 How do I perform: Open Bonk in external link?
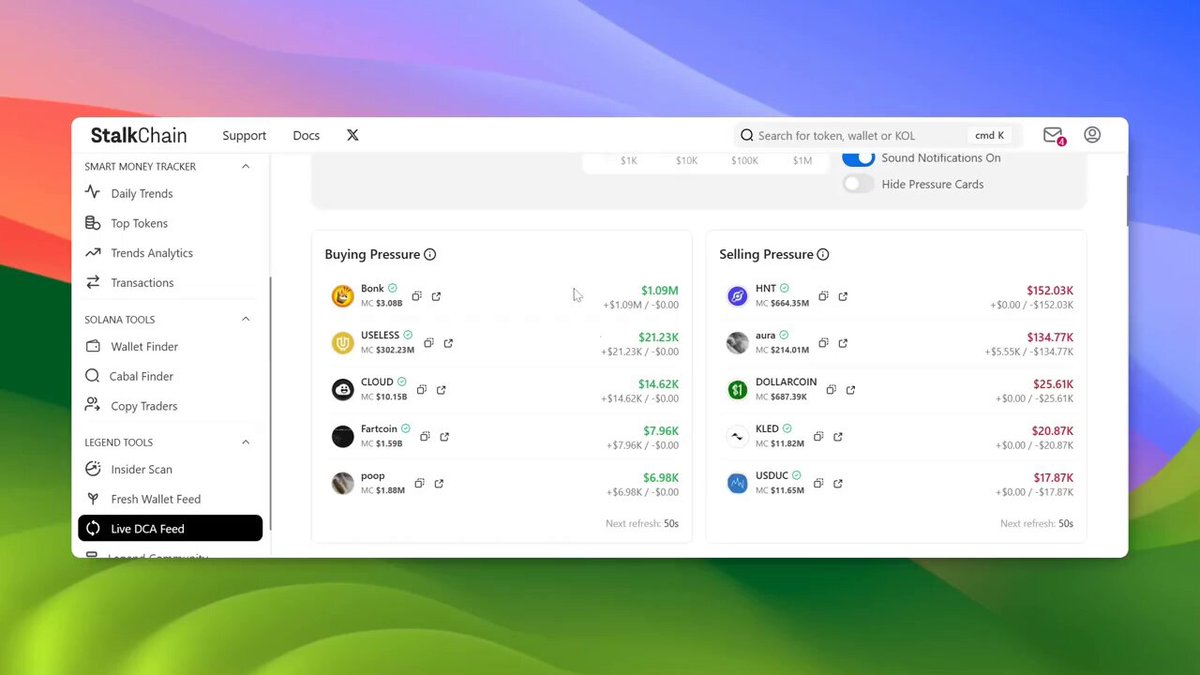click(x=437, y=296)
